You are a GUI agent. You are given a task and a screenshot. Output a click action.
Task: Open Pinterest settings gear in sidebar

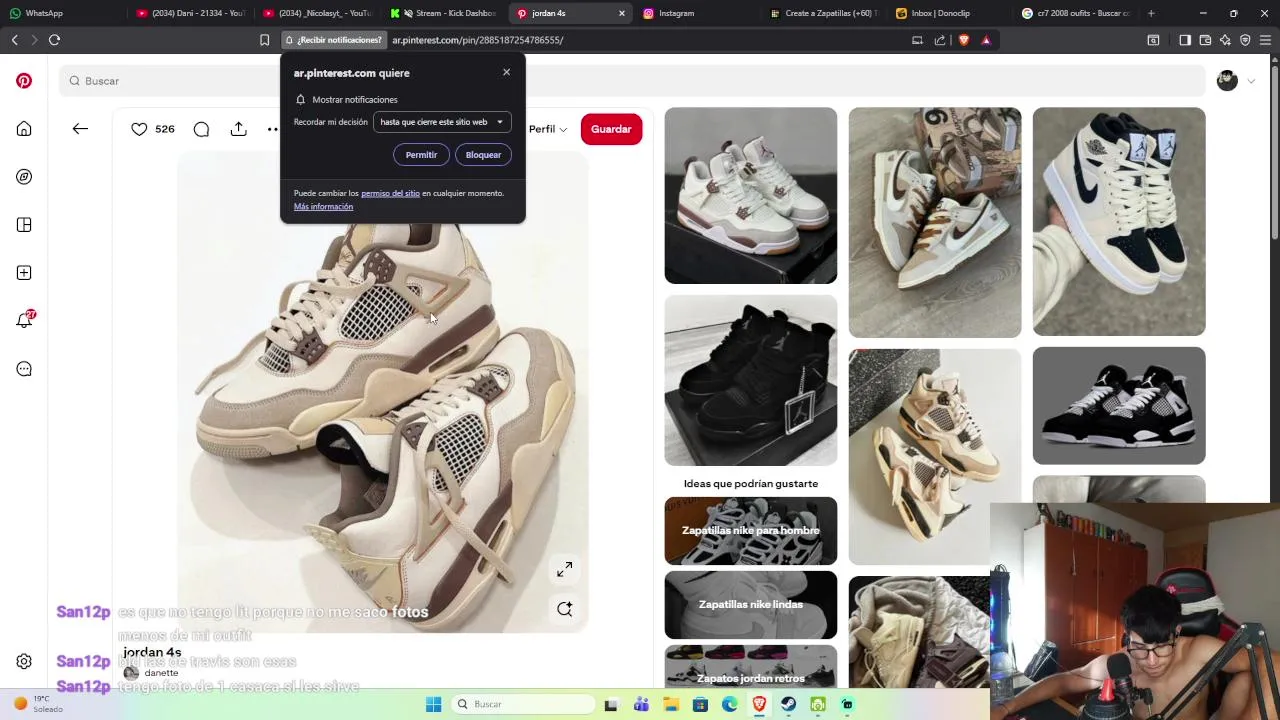pyautogui.click(x=24, y=661)
